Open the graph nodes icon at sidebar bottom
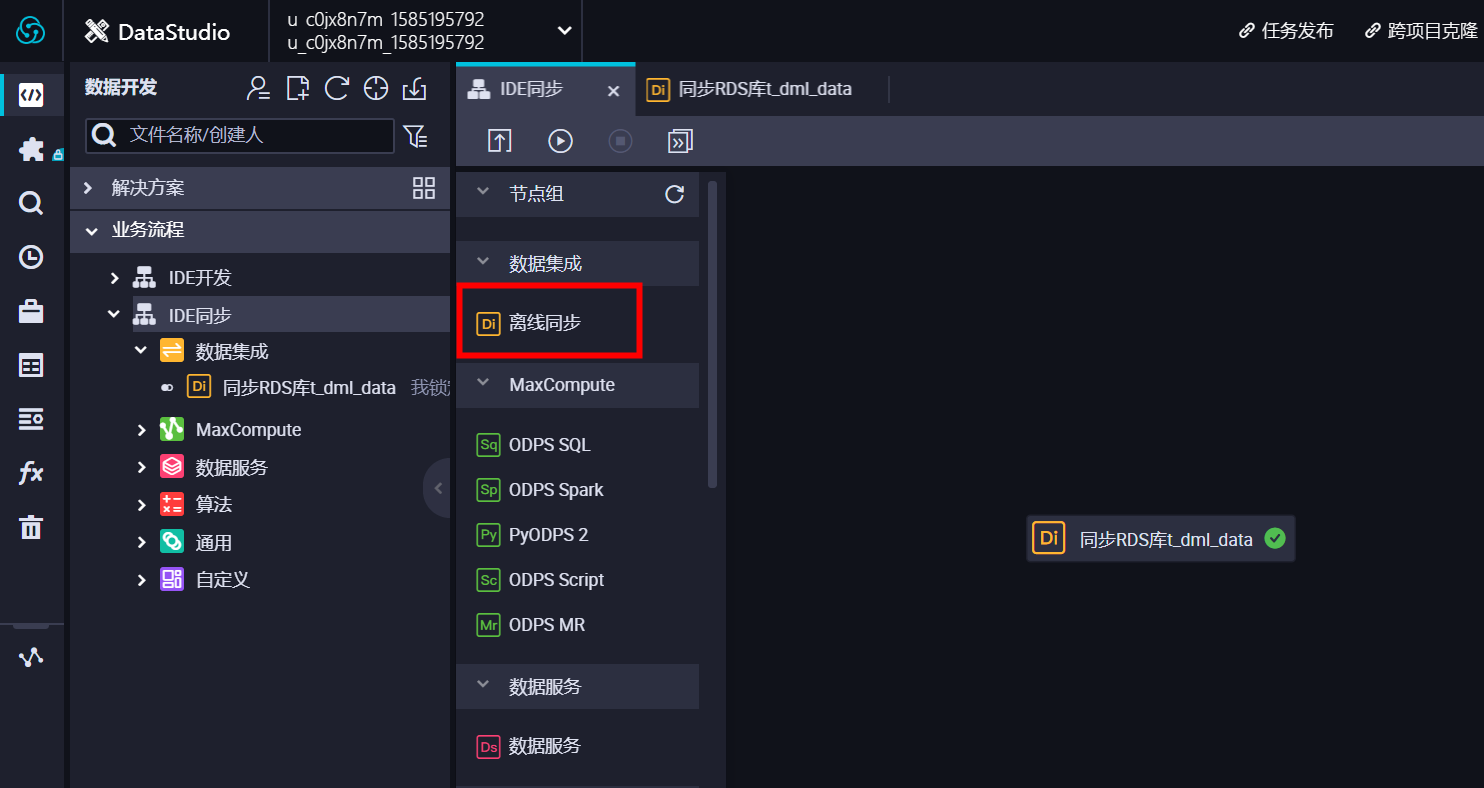 tap(31, 657)
